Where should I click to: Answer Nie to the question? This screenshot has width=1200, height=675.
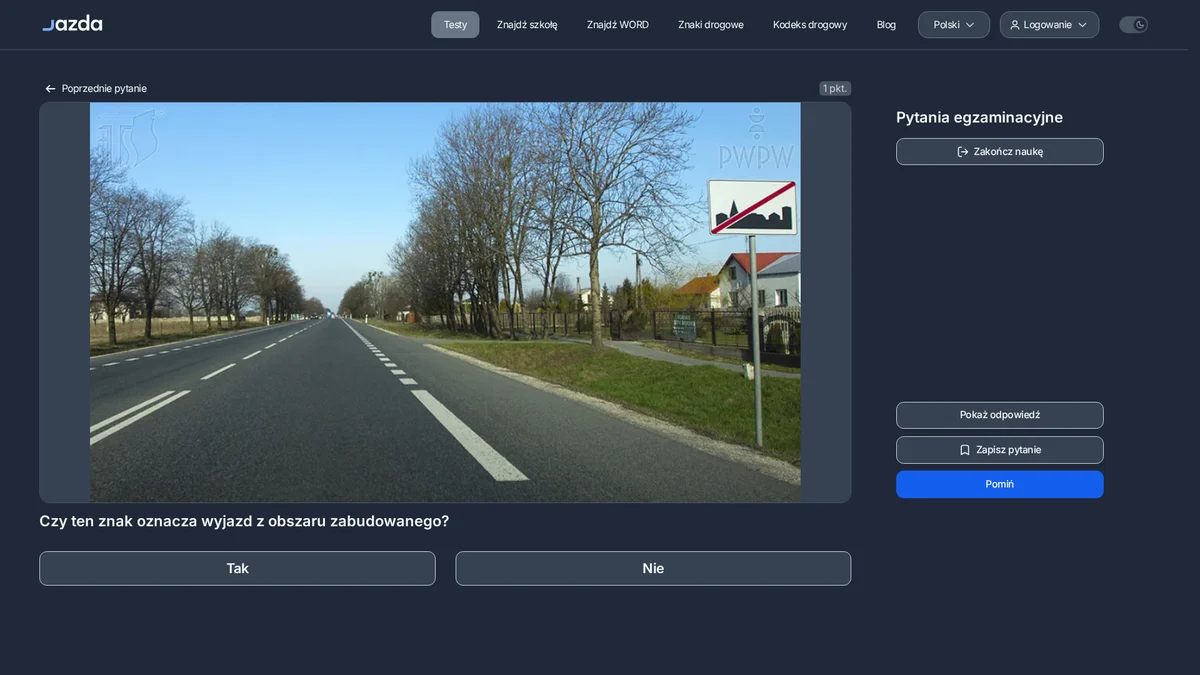pyautogui.click(x=653, y=568)
